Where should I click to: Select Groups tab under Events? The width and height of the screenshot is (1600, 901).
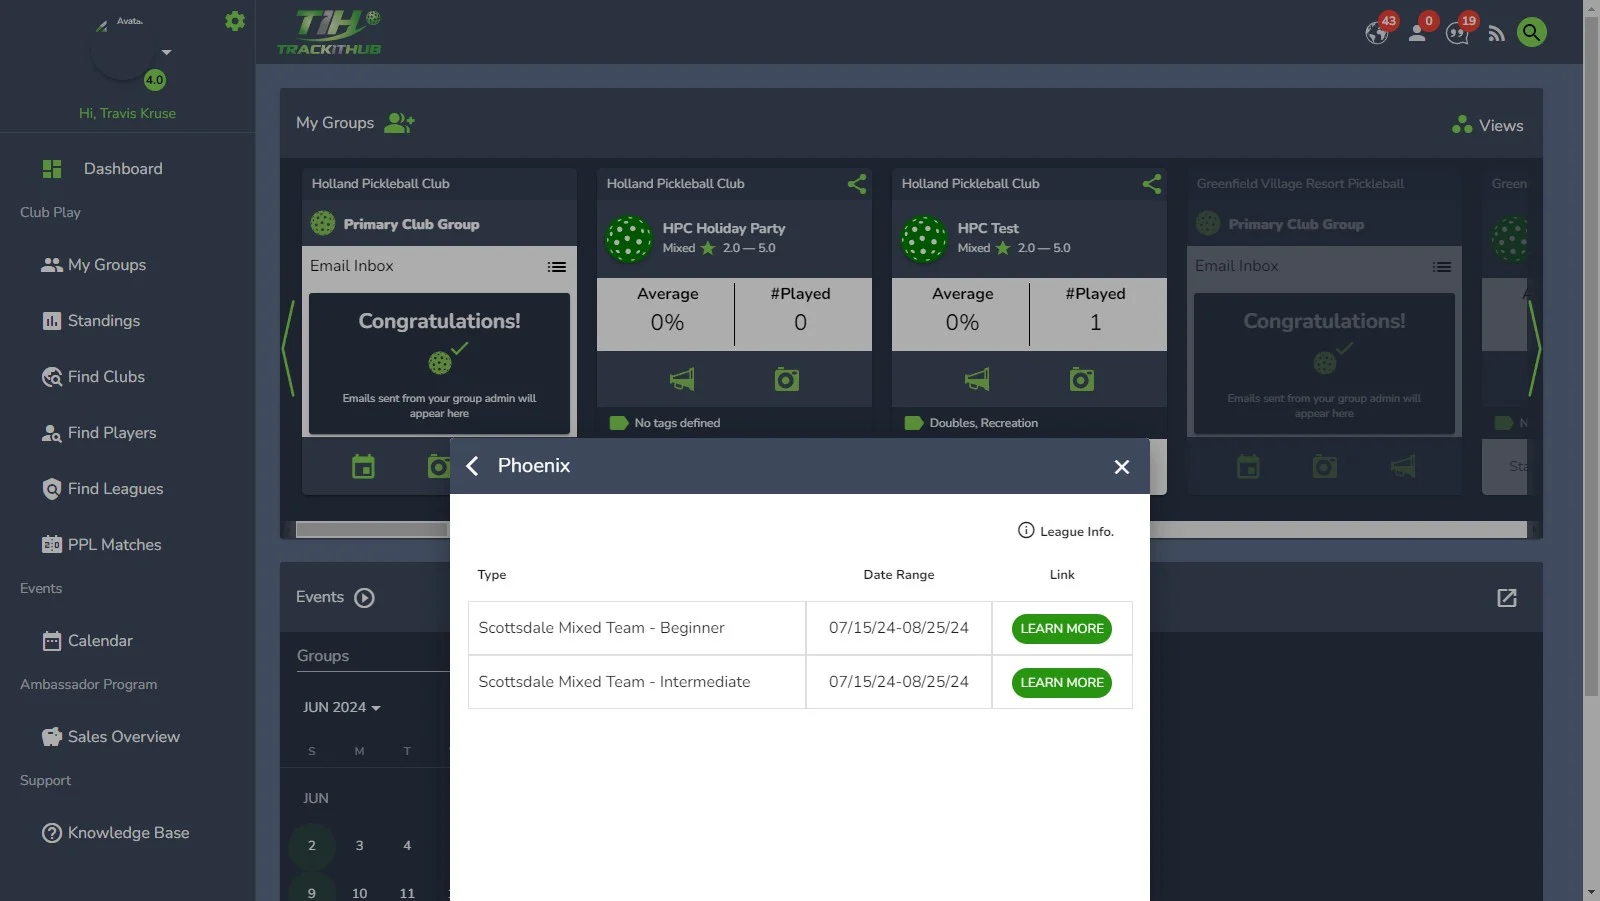(x=323, y=656)
